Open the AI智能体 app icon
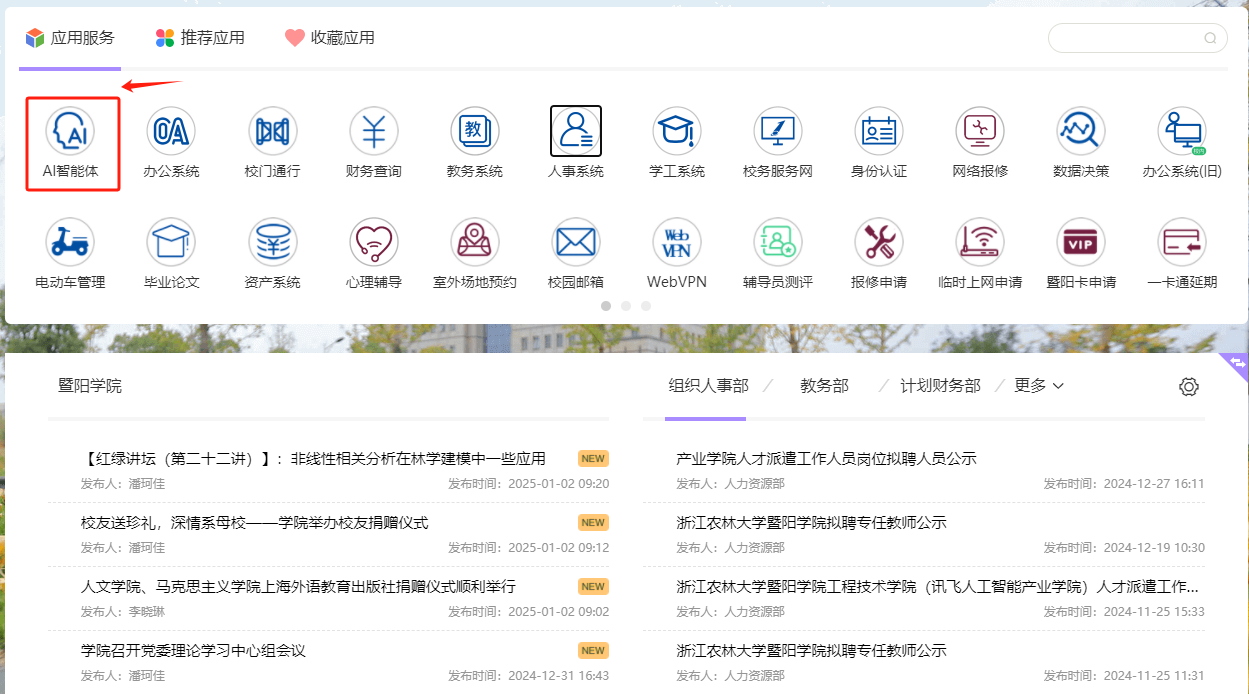 point(71,131)
